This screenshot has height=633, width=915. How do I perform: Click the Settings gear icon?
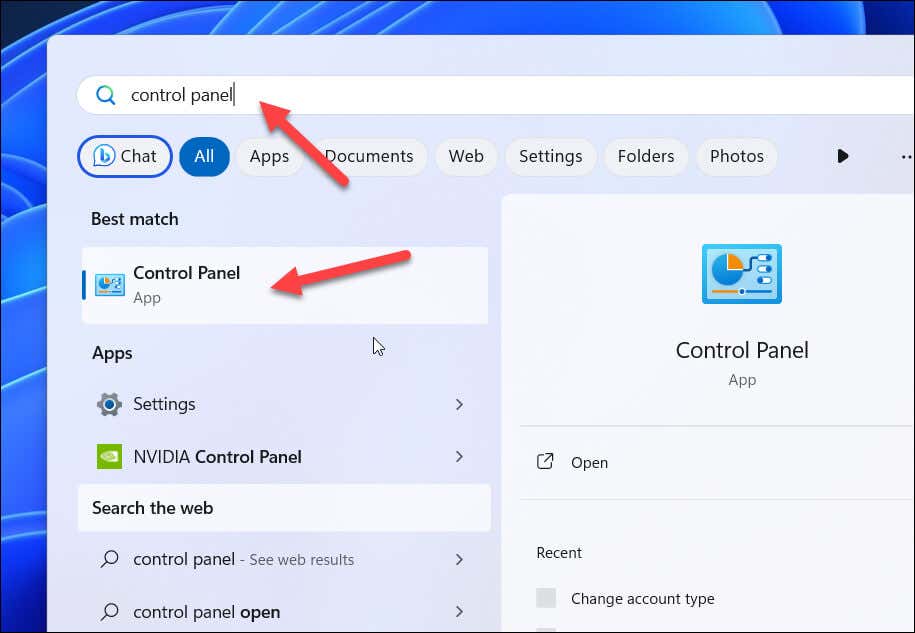[x=109, y=404]
